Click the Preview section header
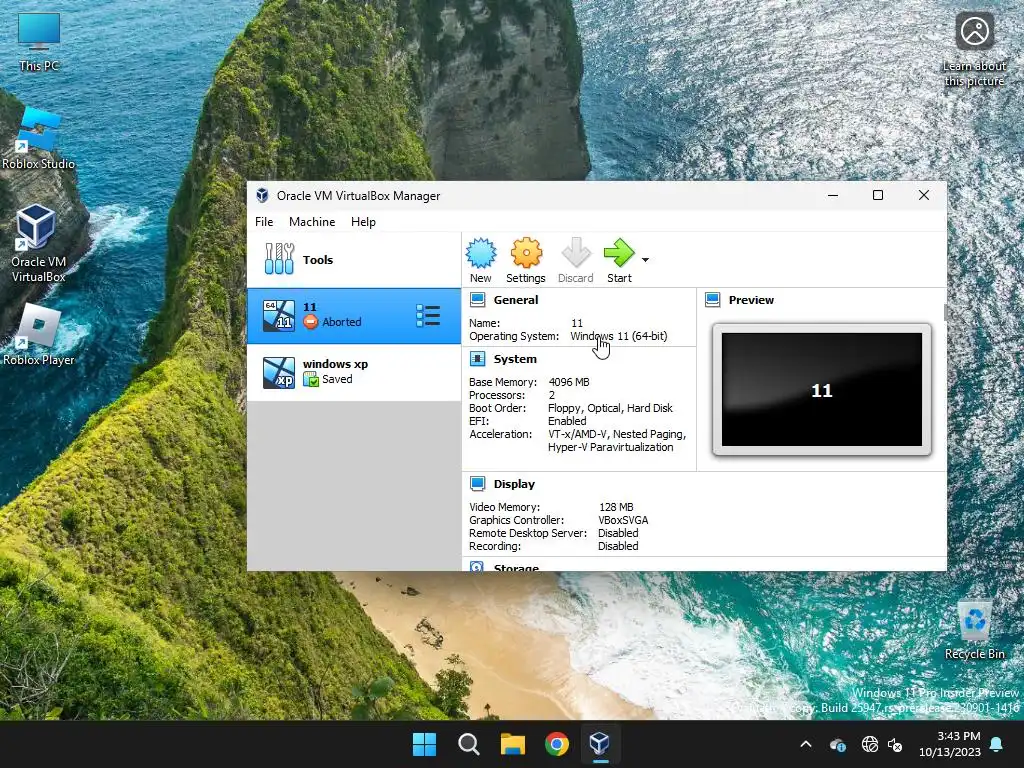Viewport: 1024px width, 768px height. (751, 300)
